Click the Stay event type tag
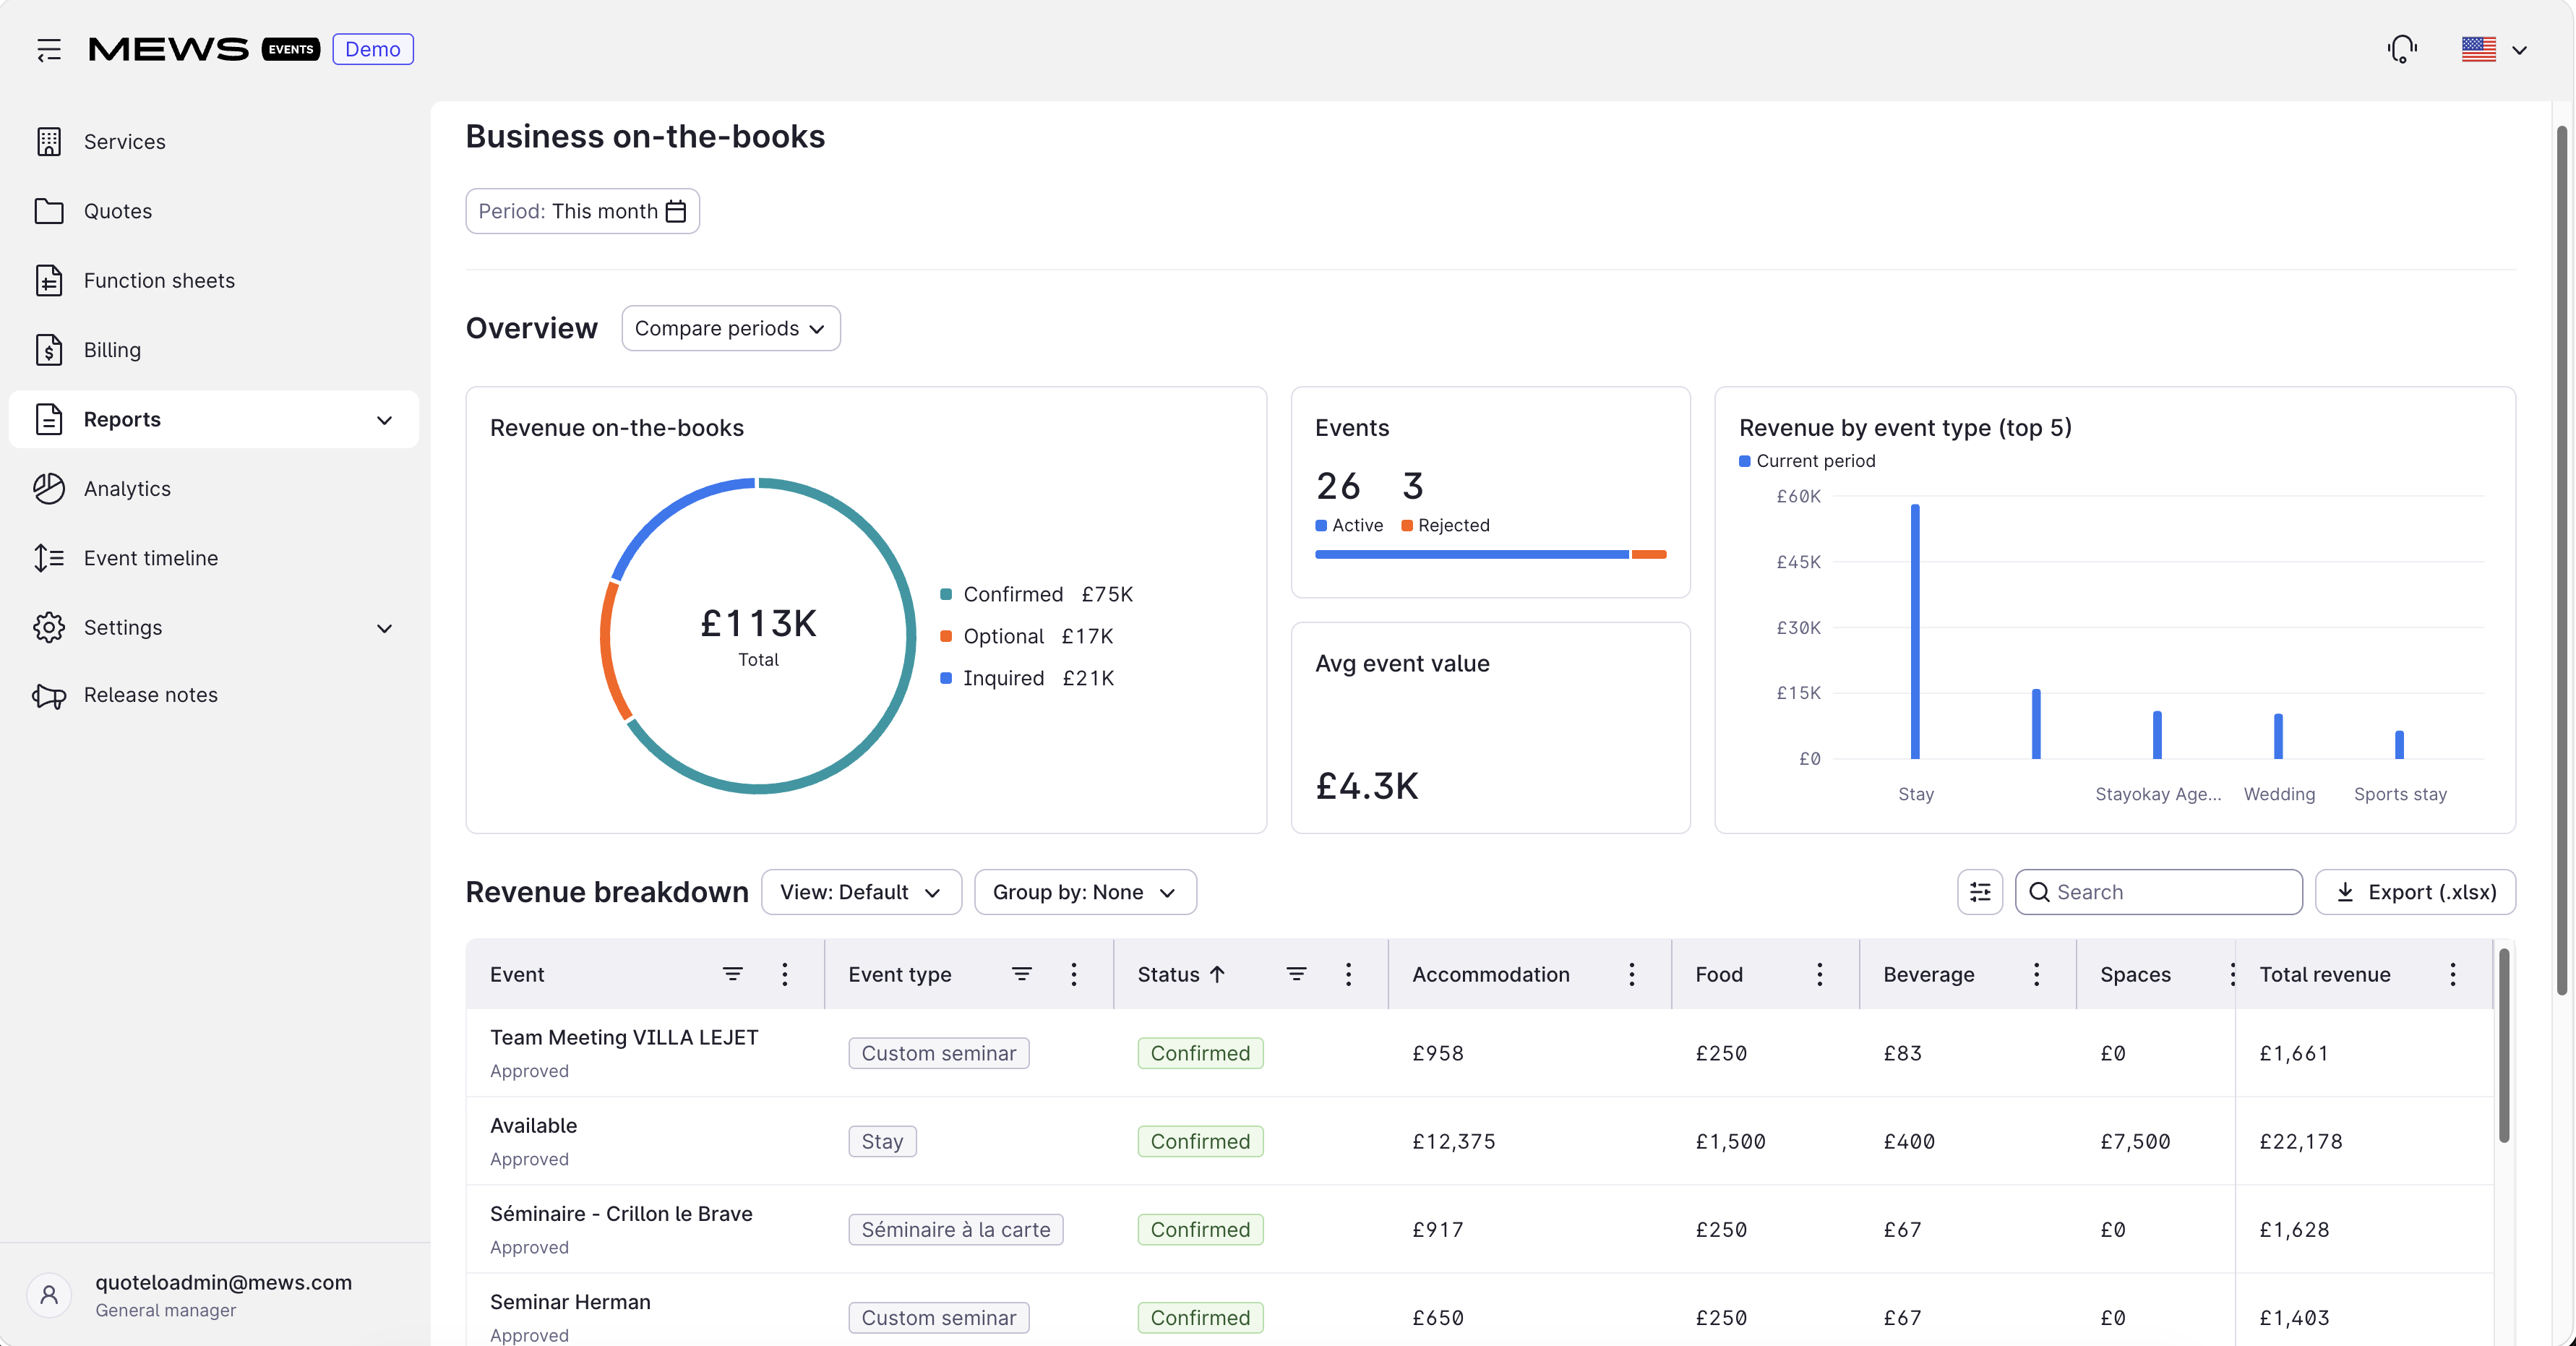This screenshot has height=1346, width=2576. tap(882, 1141)
